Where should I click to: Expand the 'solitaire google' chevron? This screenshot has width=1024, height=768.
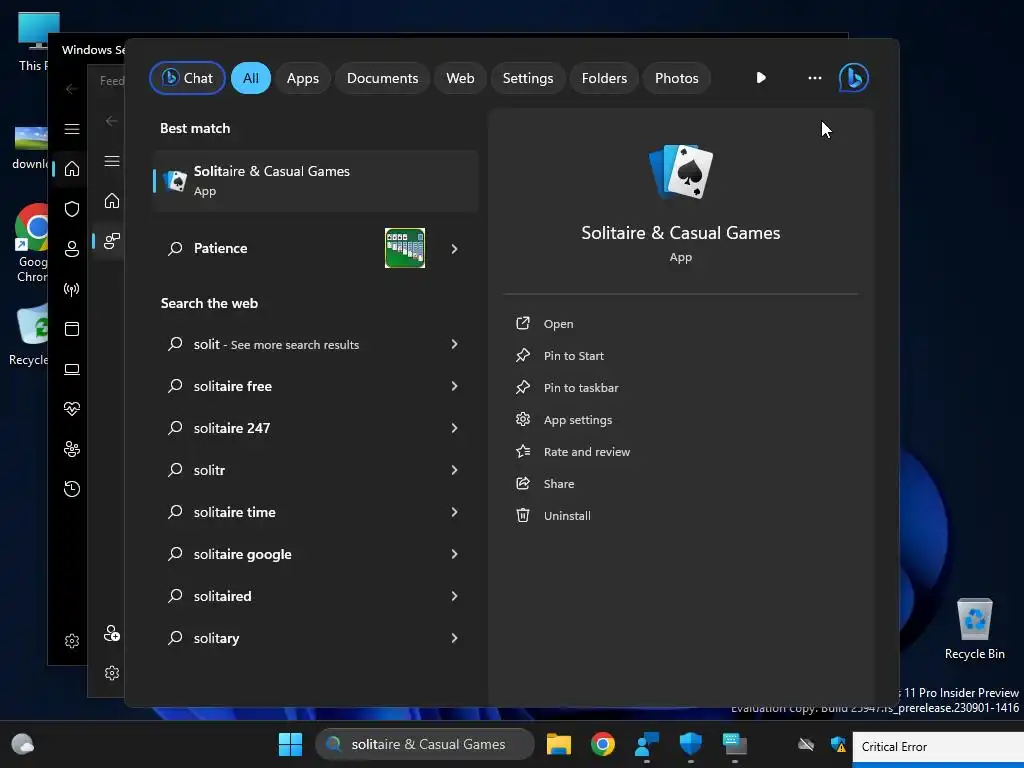[x=455, y=554]
